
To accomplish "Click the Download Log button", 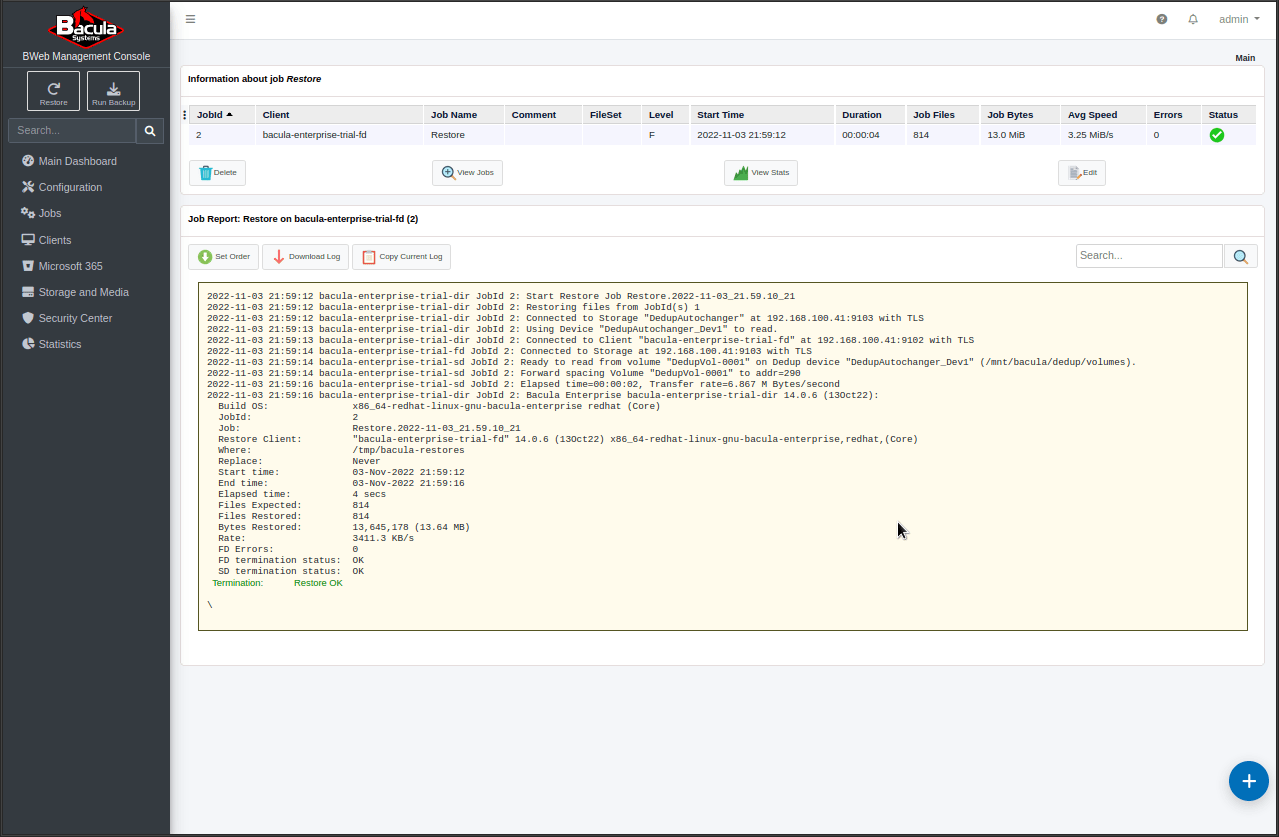I will 305,257.
